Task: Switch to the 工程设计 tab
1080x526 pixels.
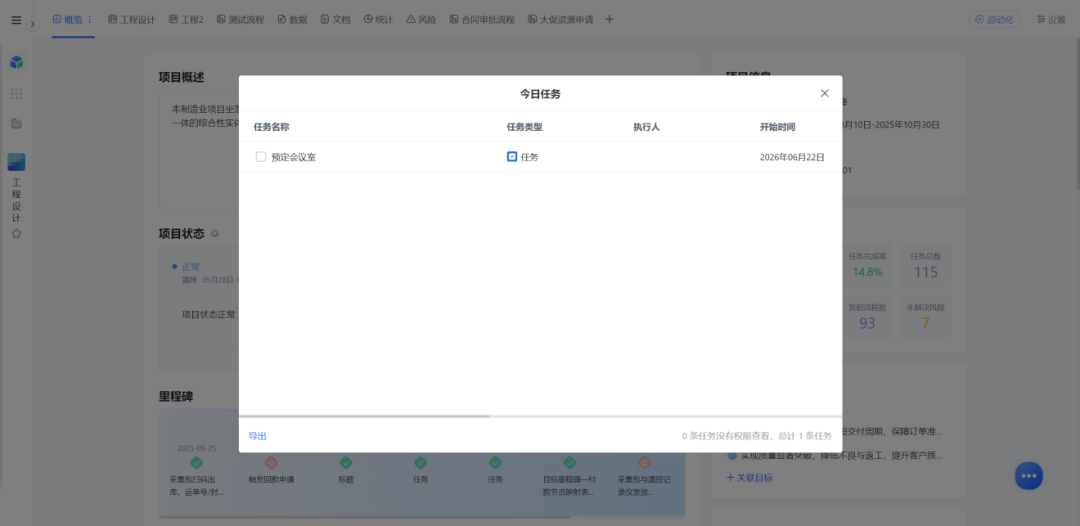Action: pos(132,19)
